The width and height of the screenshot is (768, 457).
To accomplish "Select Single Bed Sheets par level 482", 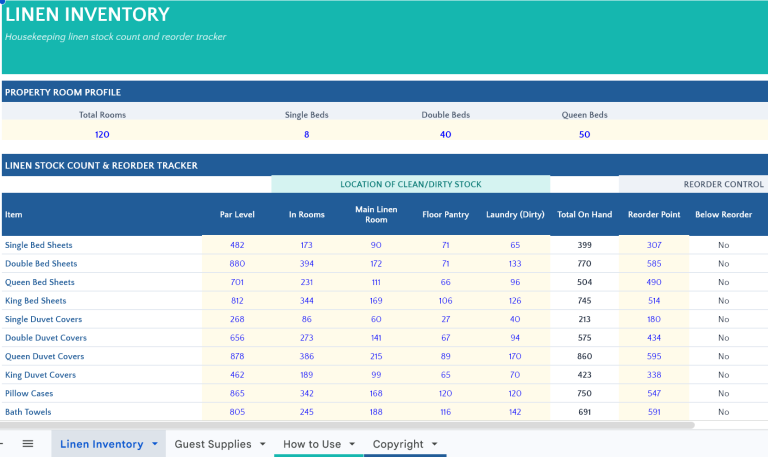I will pos(237,245).
